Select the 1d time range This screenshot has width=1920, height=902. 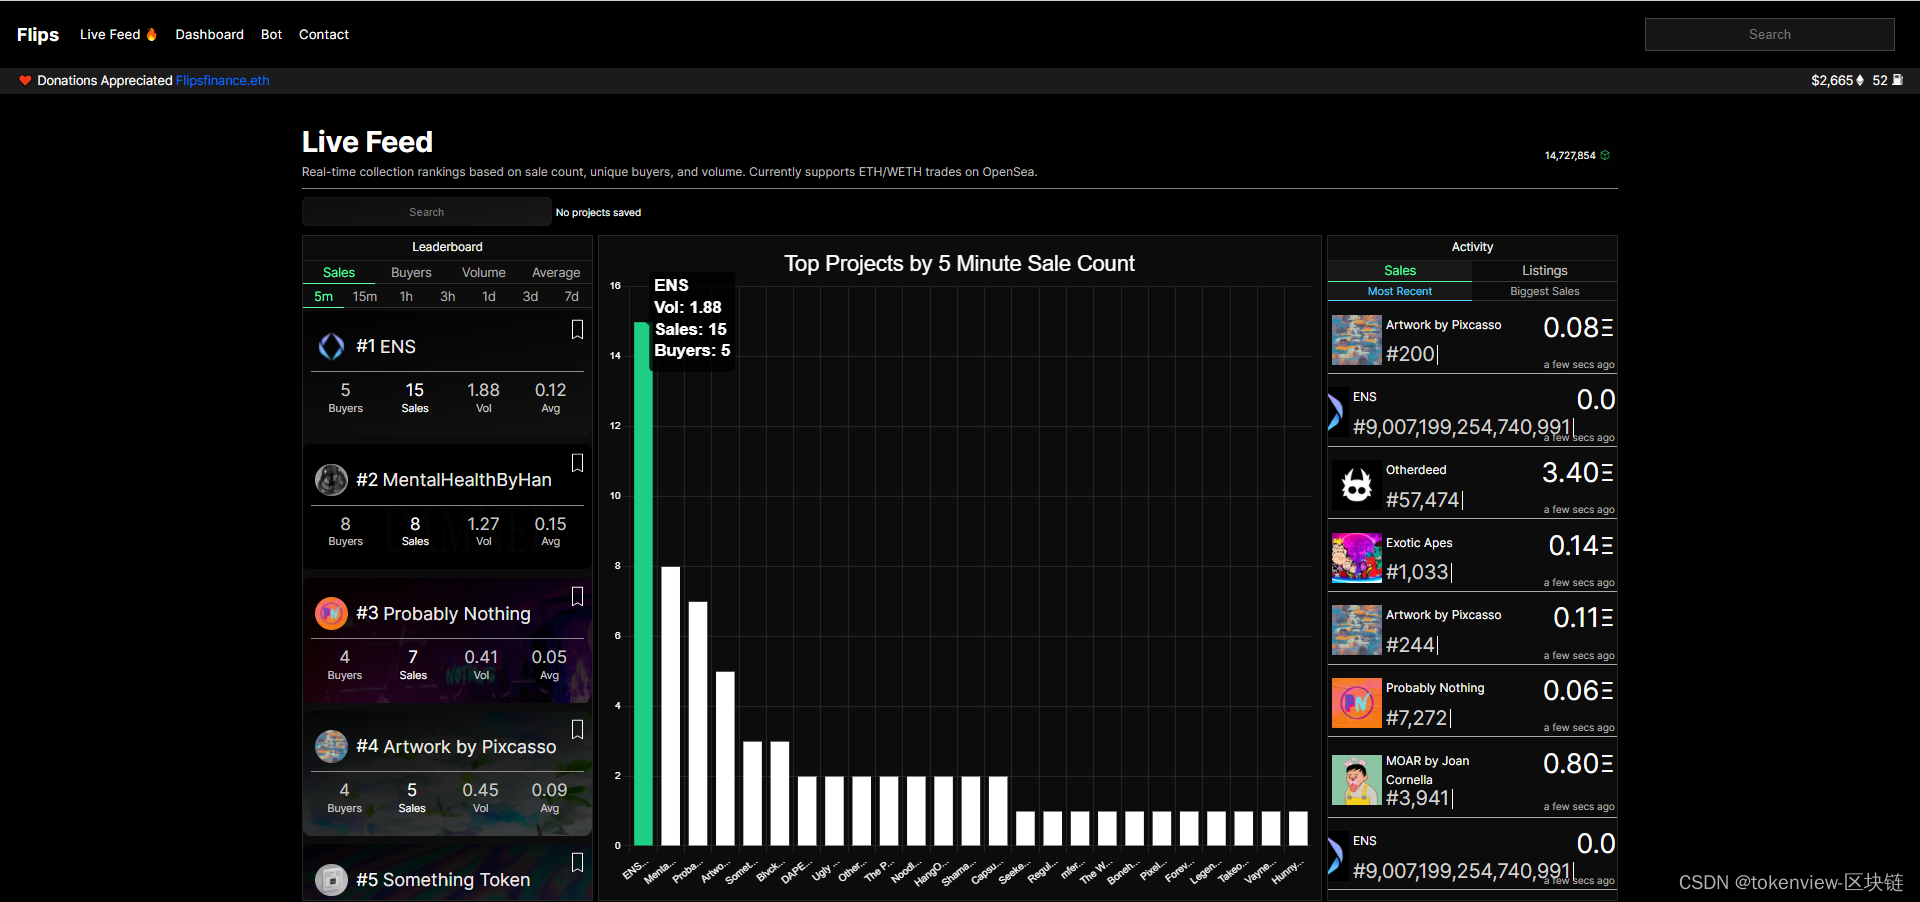point(489,296)
